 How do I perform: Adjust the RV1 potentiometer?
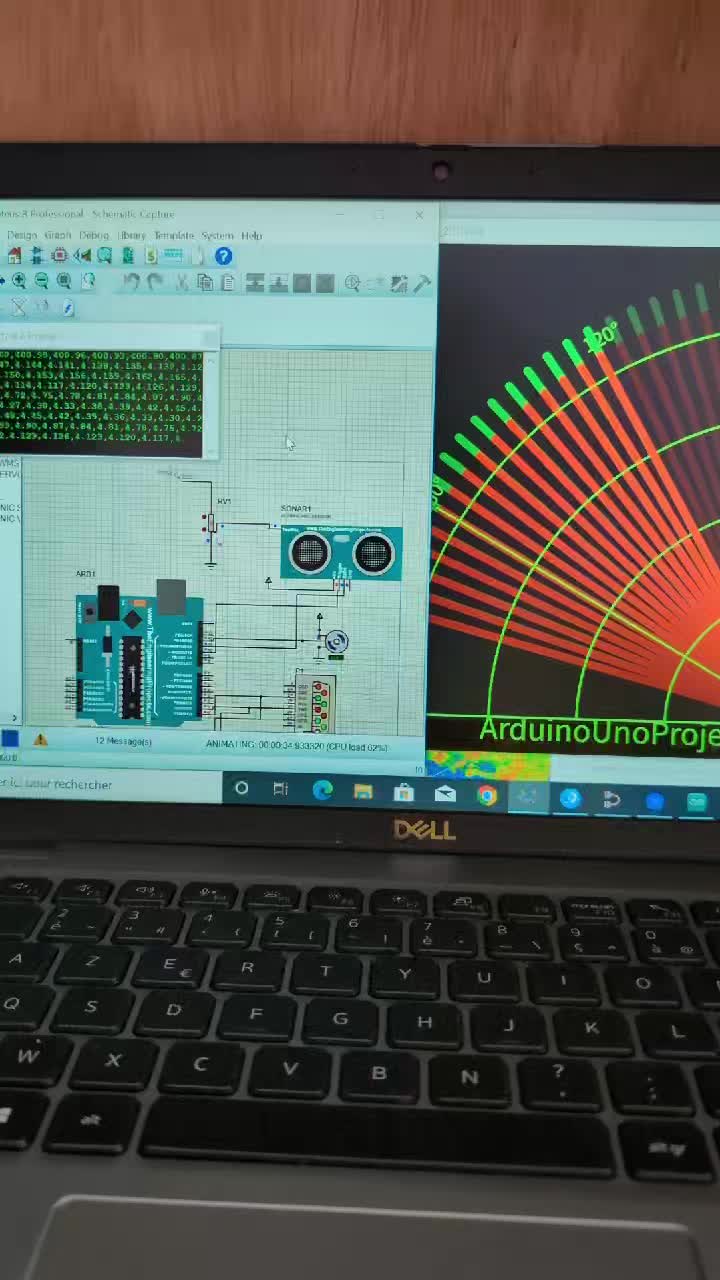pyautogui.click(x=211, y=524)
